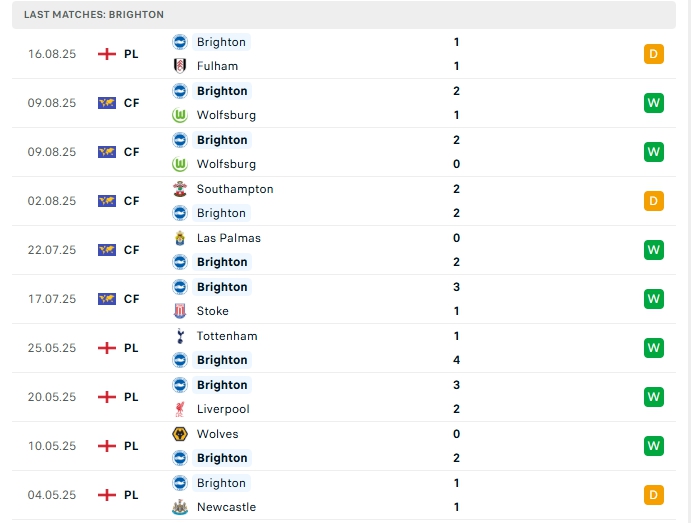691x523 pixels.
Task: Click the Liverpool club crest icon
Action: click(180, 409)
